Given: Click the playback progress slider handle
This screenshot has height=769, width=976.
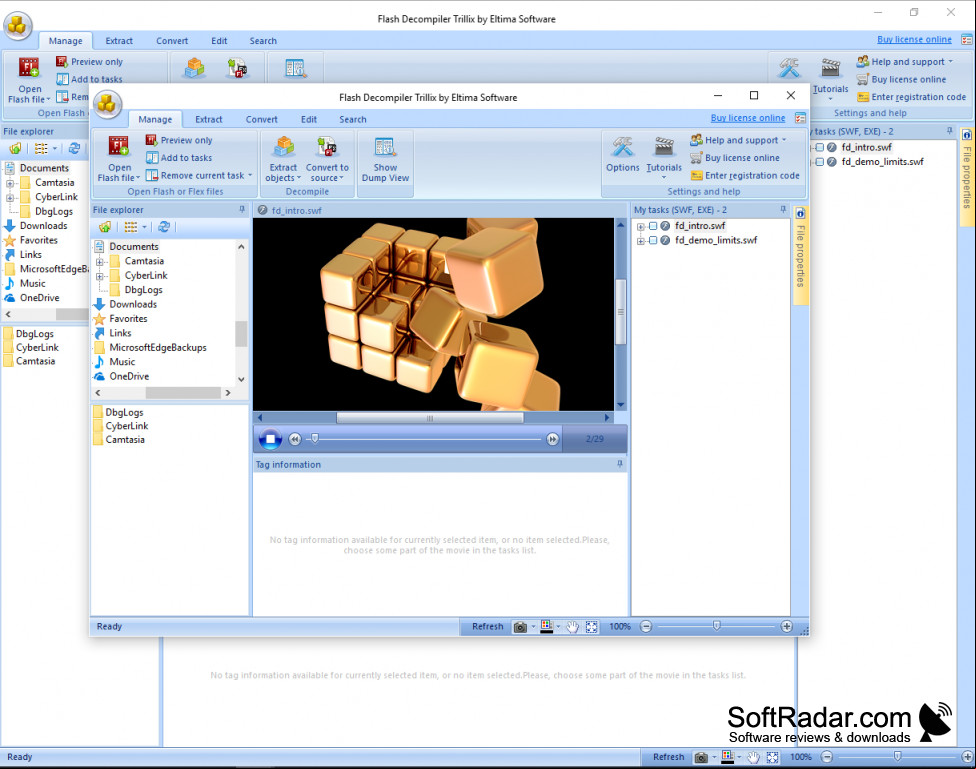Looking at the screenshot, I should click(315, 438).
